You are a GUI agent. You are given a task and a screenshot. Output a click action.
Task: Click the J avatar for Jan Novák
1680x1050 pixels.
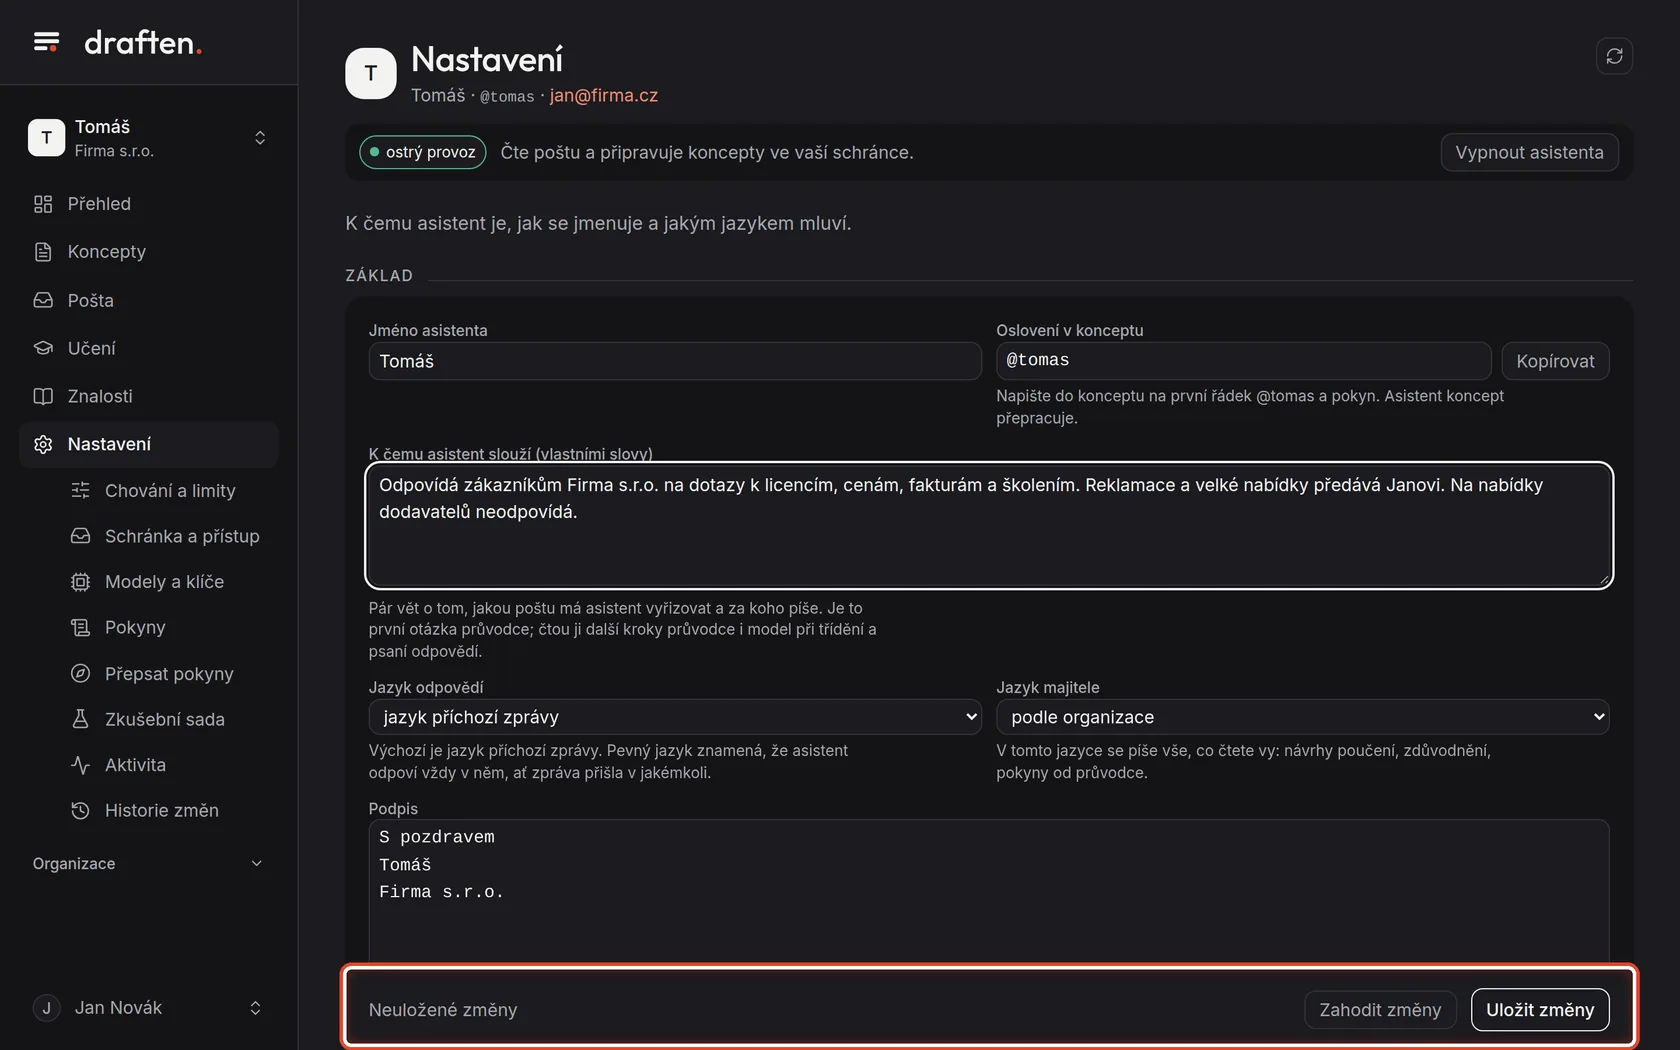coord(46,1008)
